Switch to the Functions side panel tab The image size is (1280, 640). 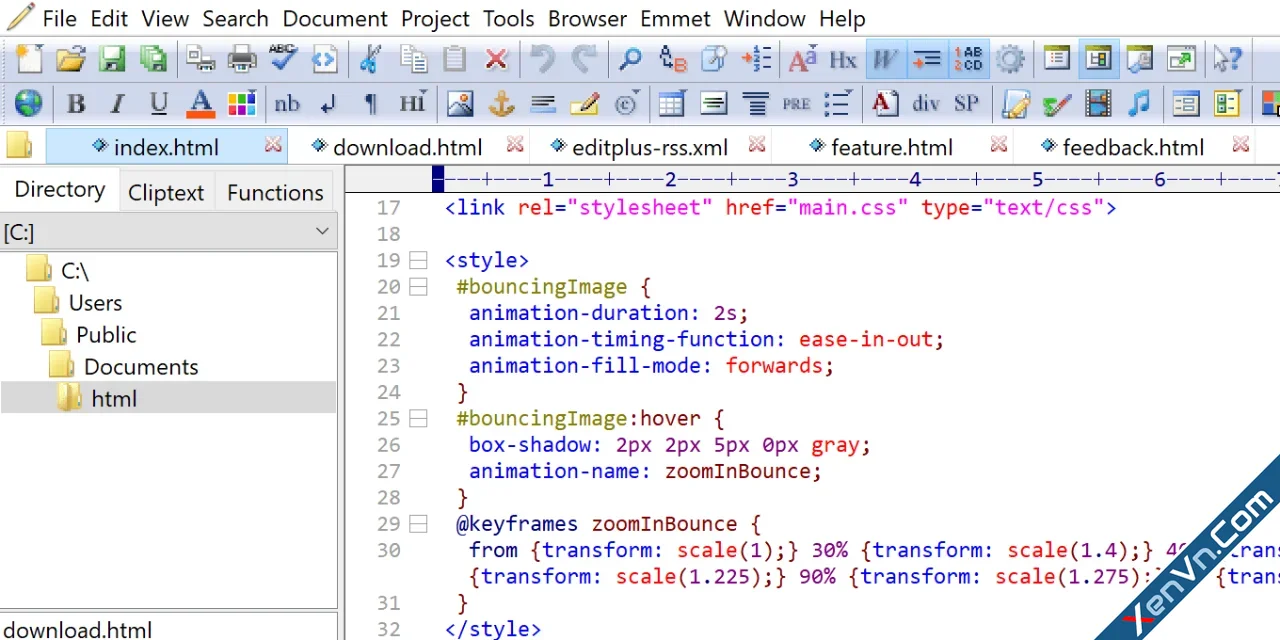pyautogui.click(x=275, y=192)
